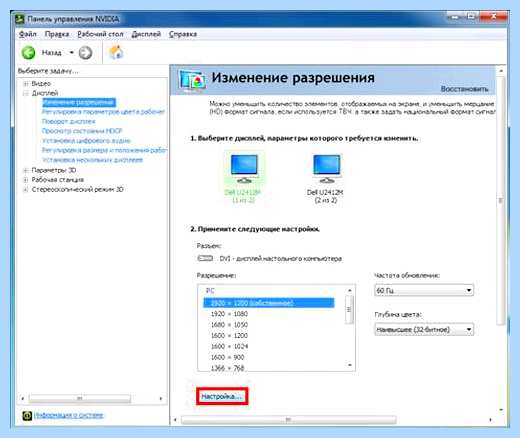Screen dimensions: 520x438
Task: Select resolution 1600 x 900
Action: click(x=228, y=357)
